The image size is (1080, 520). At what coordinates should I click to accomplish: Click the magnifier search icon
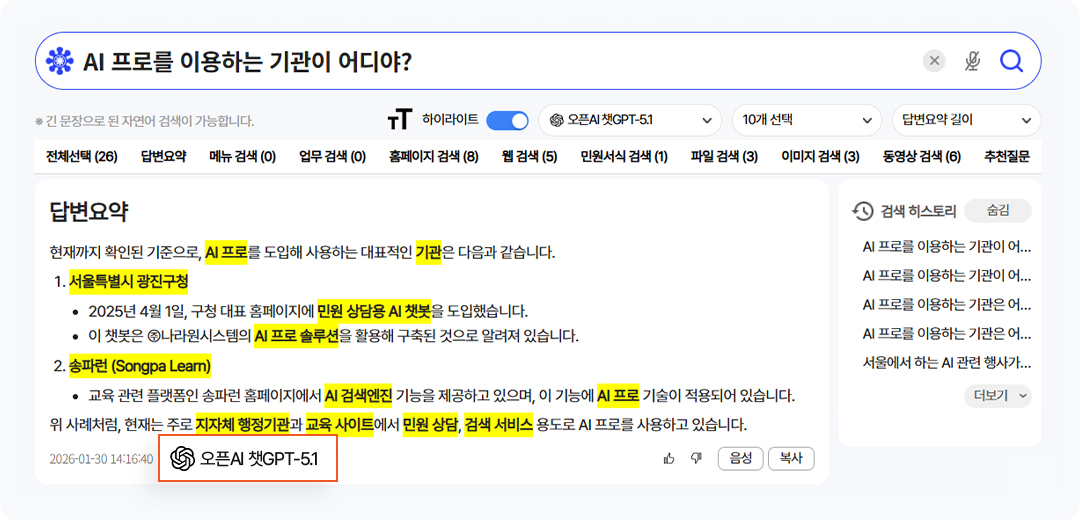click(1011, 62)
